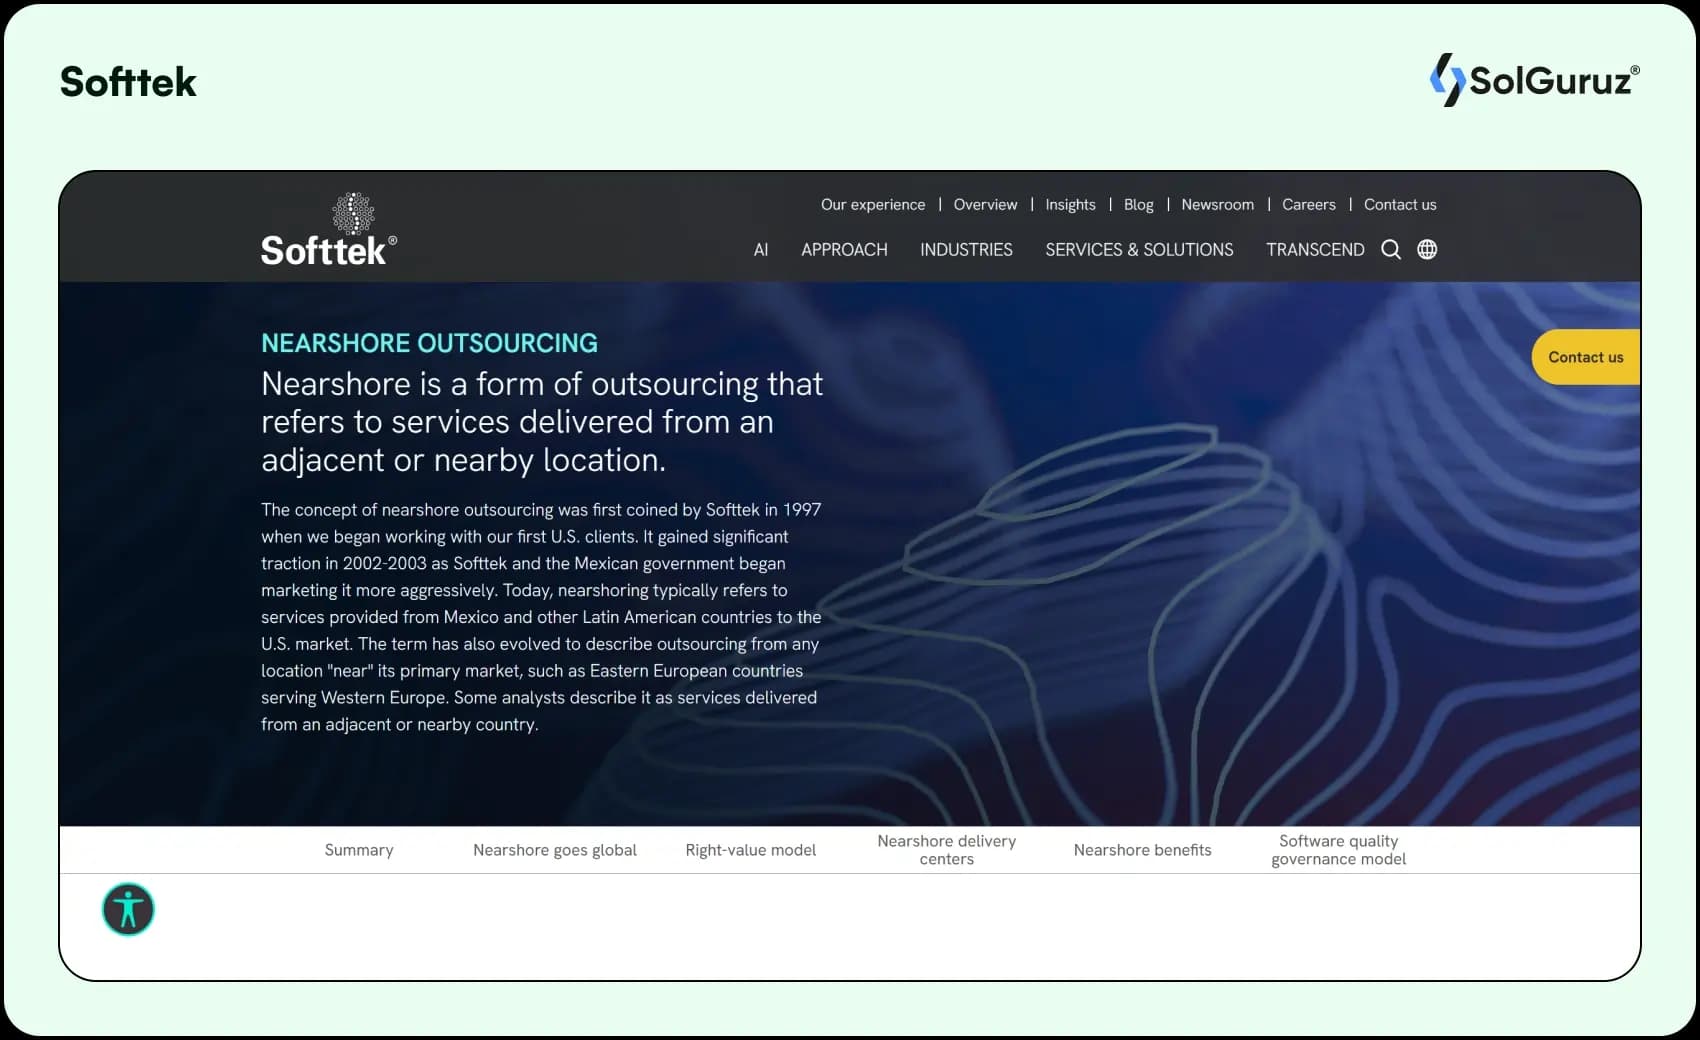
Task: Open the INDUSTRIES menu
Action: coord(966,250)
